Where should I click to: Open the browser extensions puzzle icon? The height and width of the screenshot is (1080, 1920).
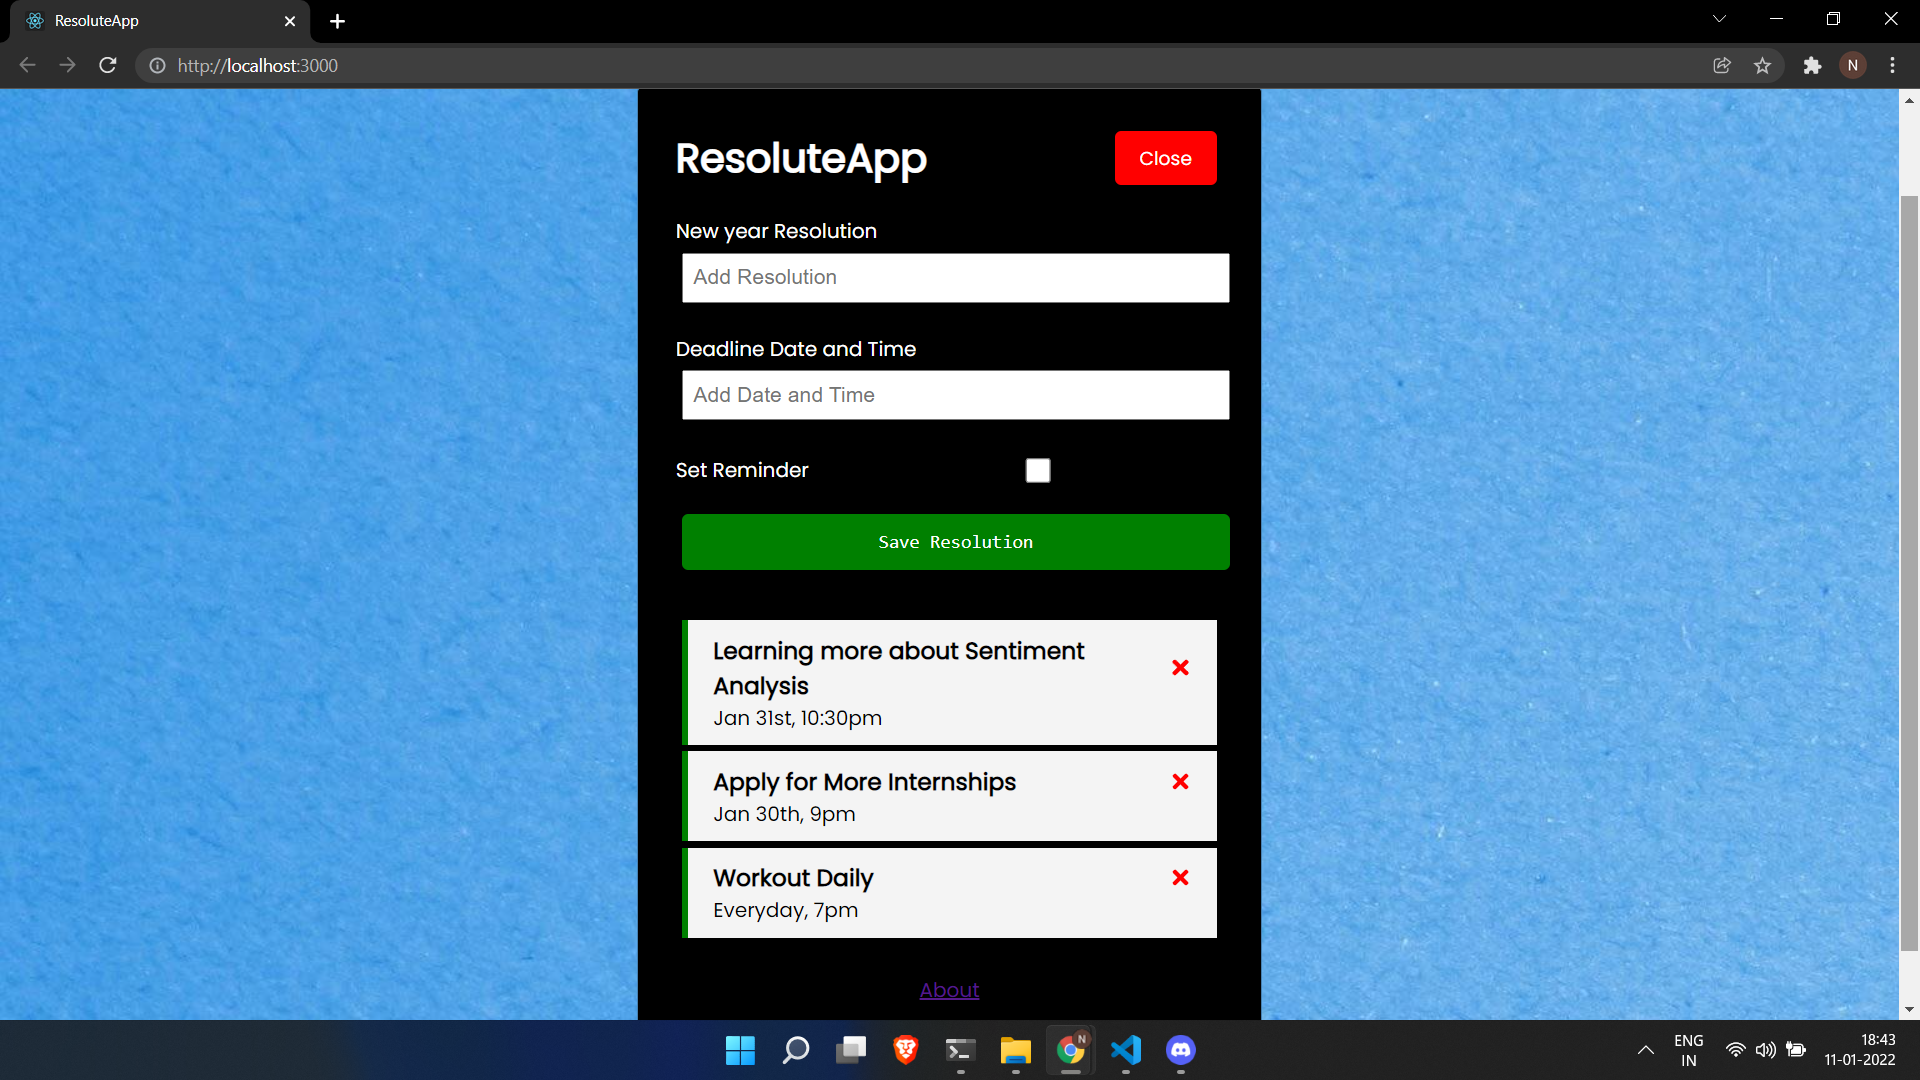(1812, 66)
